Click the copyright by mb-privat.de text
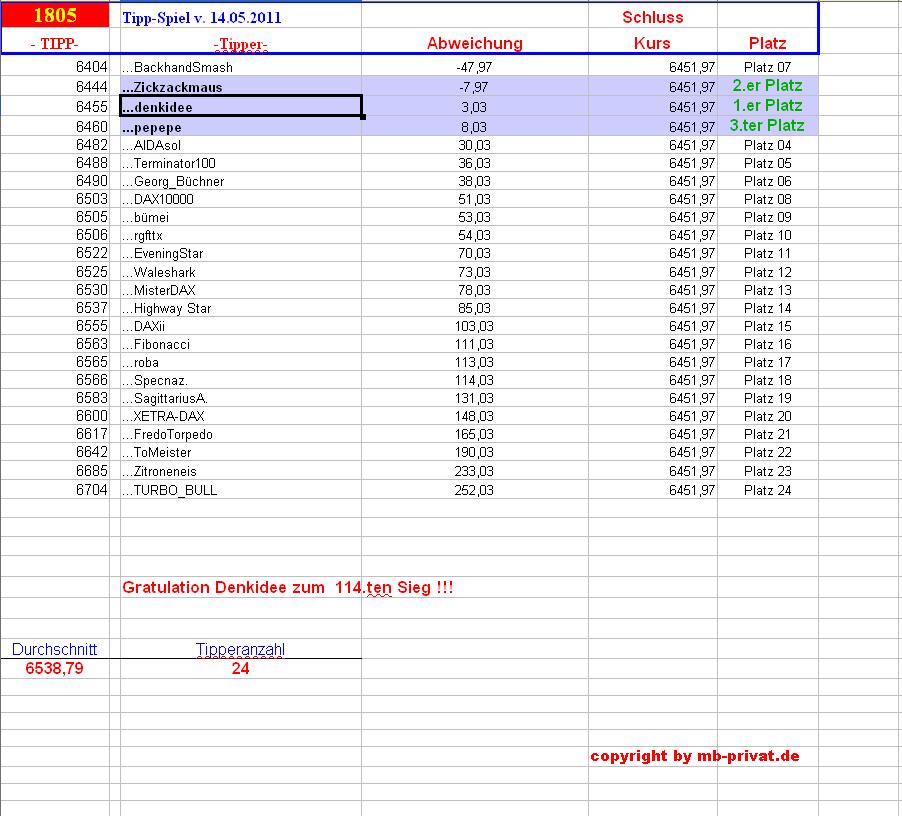 [x=695, y=756]
